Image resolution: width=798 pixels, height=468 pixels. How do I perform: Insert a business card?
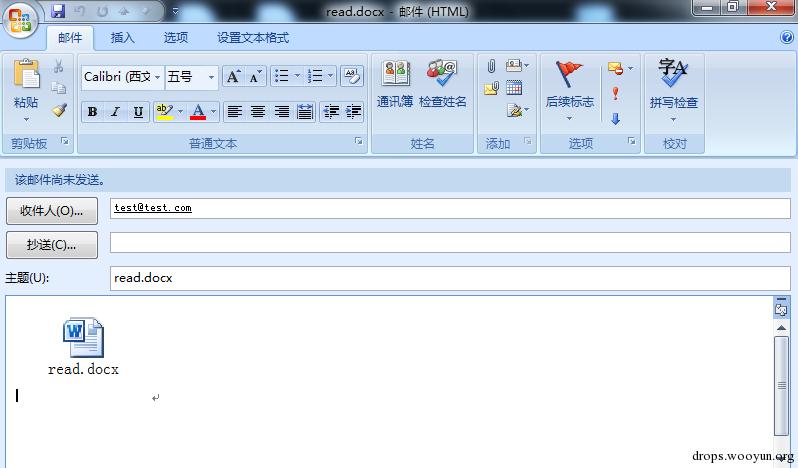(x=515, y=66)
